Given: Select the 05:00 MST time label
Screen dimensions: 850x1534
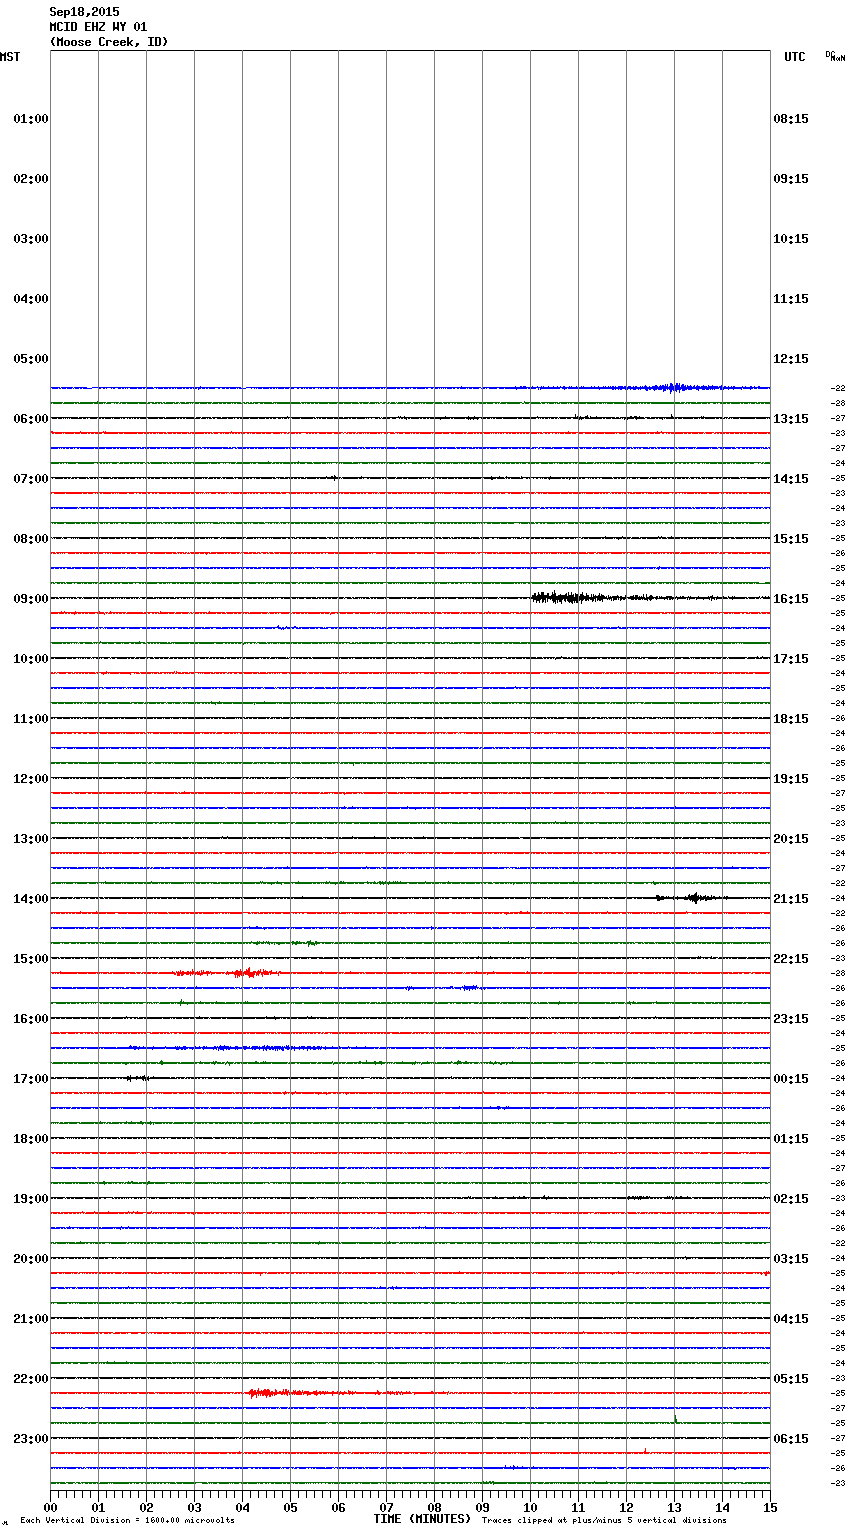Looking at the screenshot, I should pos(31,359).
